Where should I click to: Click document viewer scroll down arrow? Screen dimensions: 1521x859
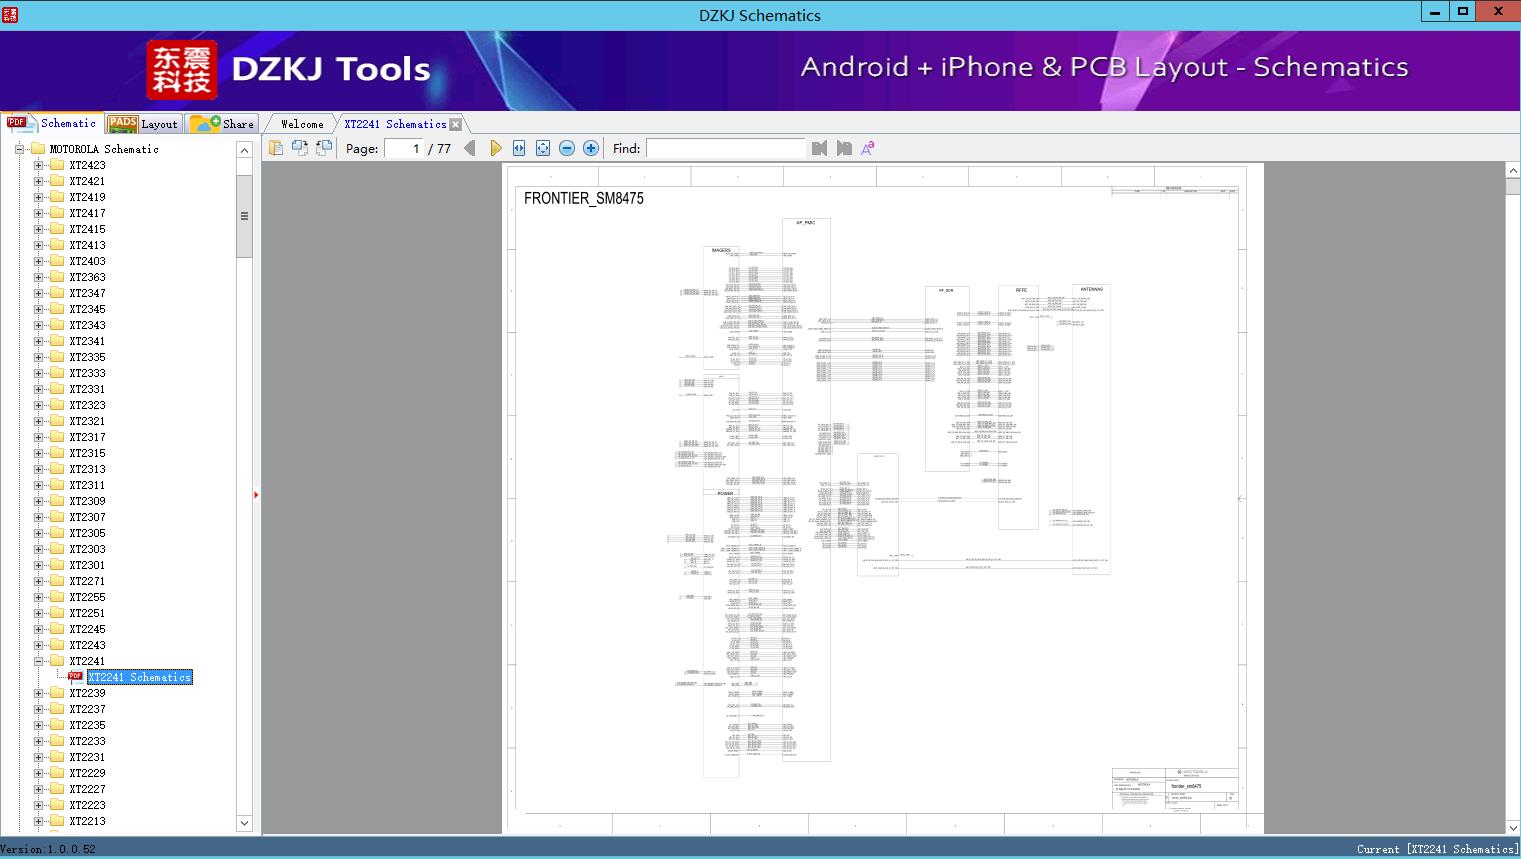(x=1513, y=827)
